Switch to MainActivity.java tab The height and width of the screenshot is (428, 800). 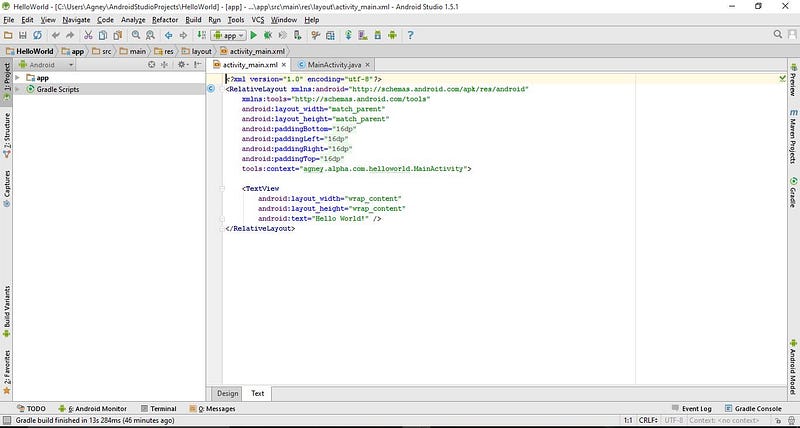point(334,65)
